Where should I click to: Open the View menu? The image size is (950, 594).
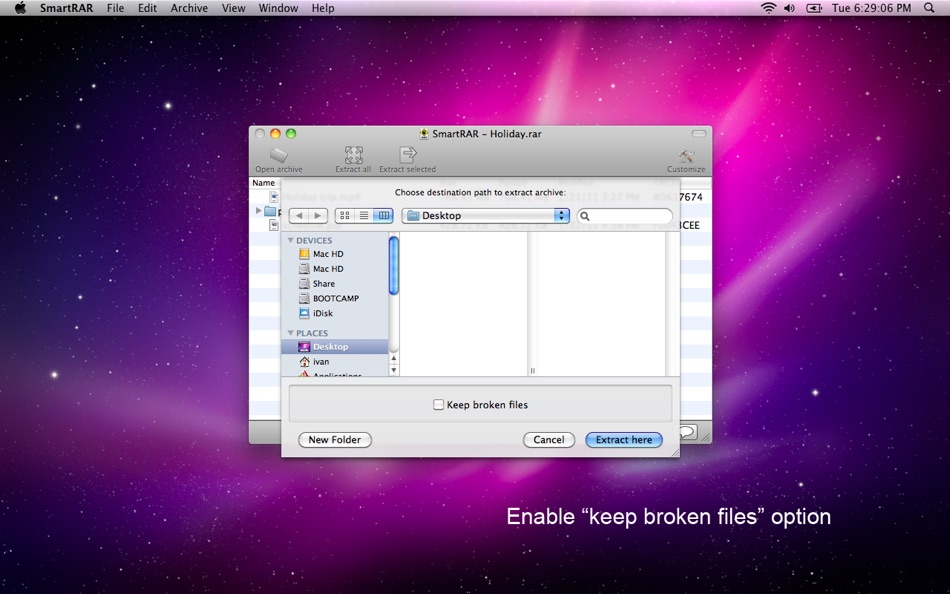tap(233, 8)
